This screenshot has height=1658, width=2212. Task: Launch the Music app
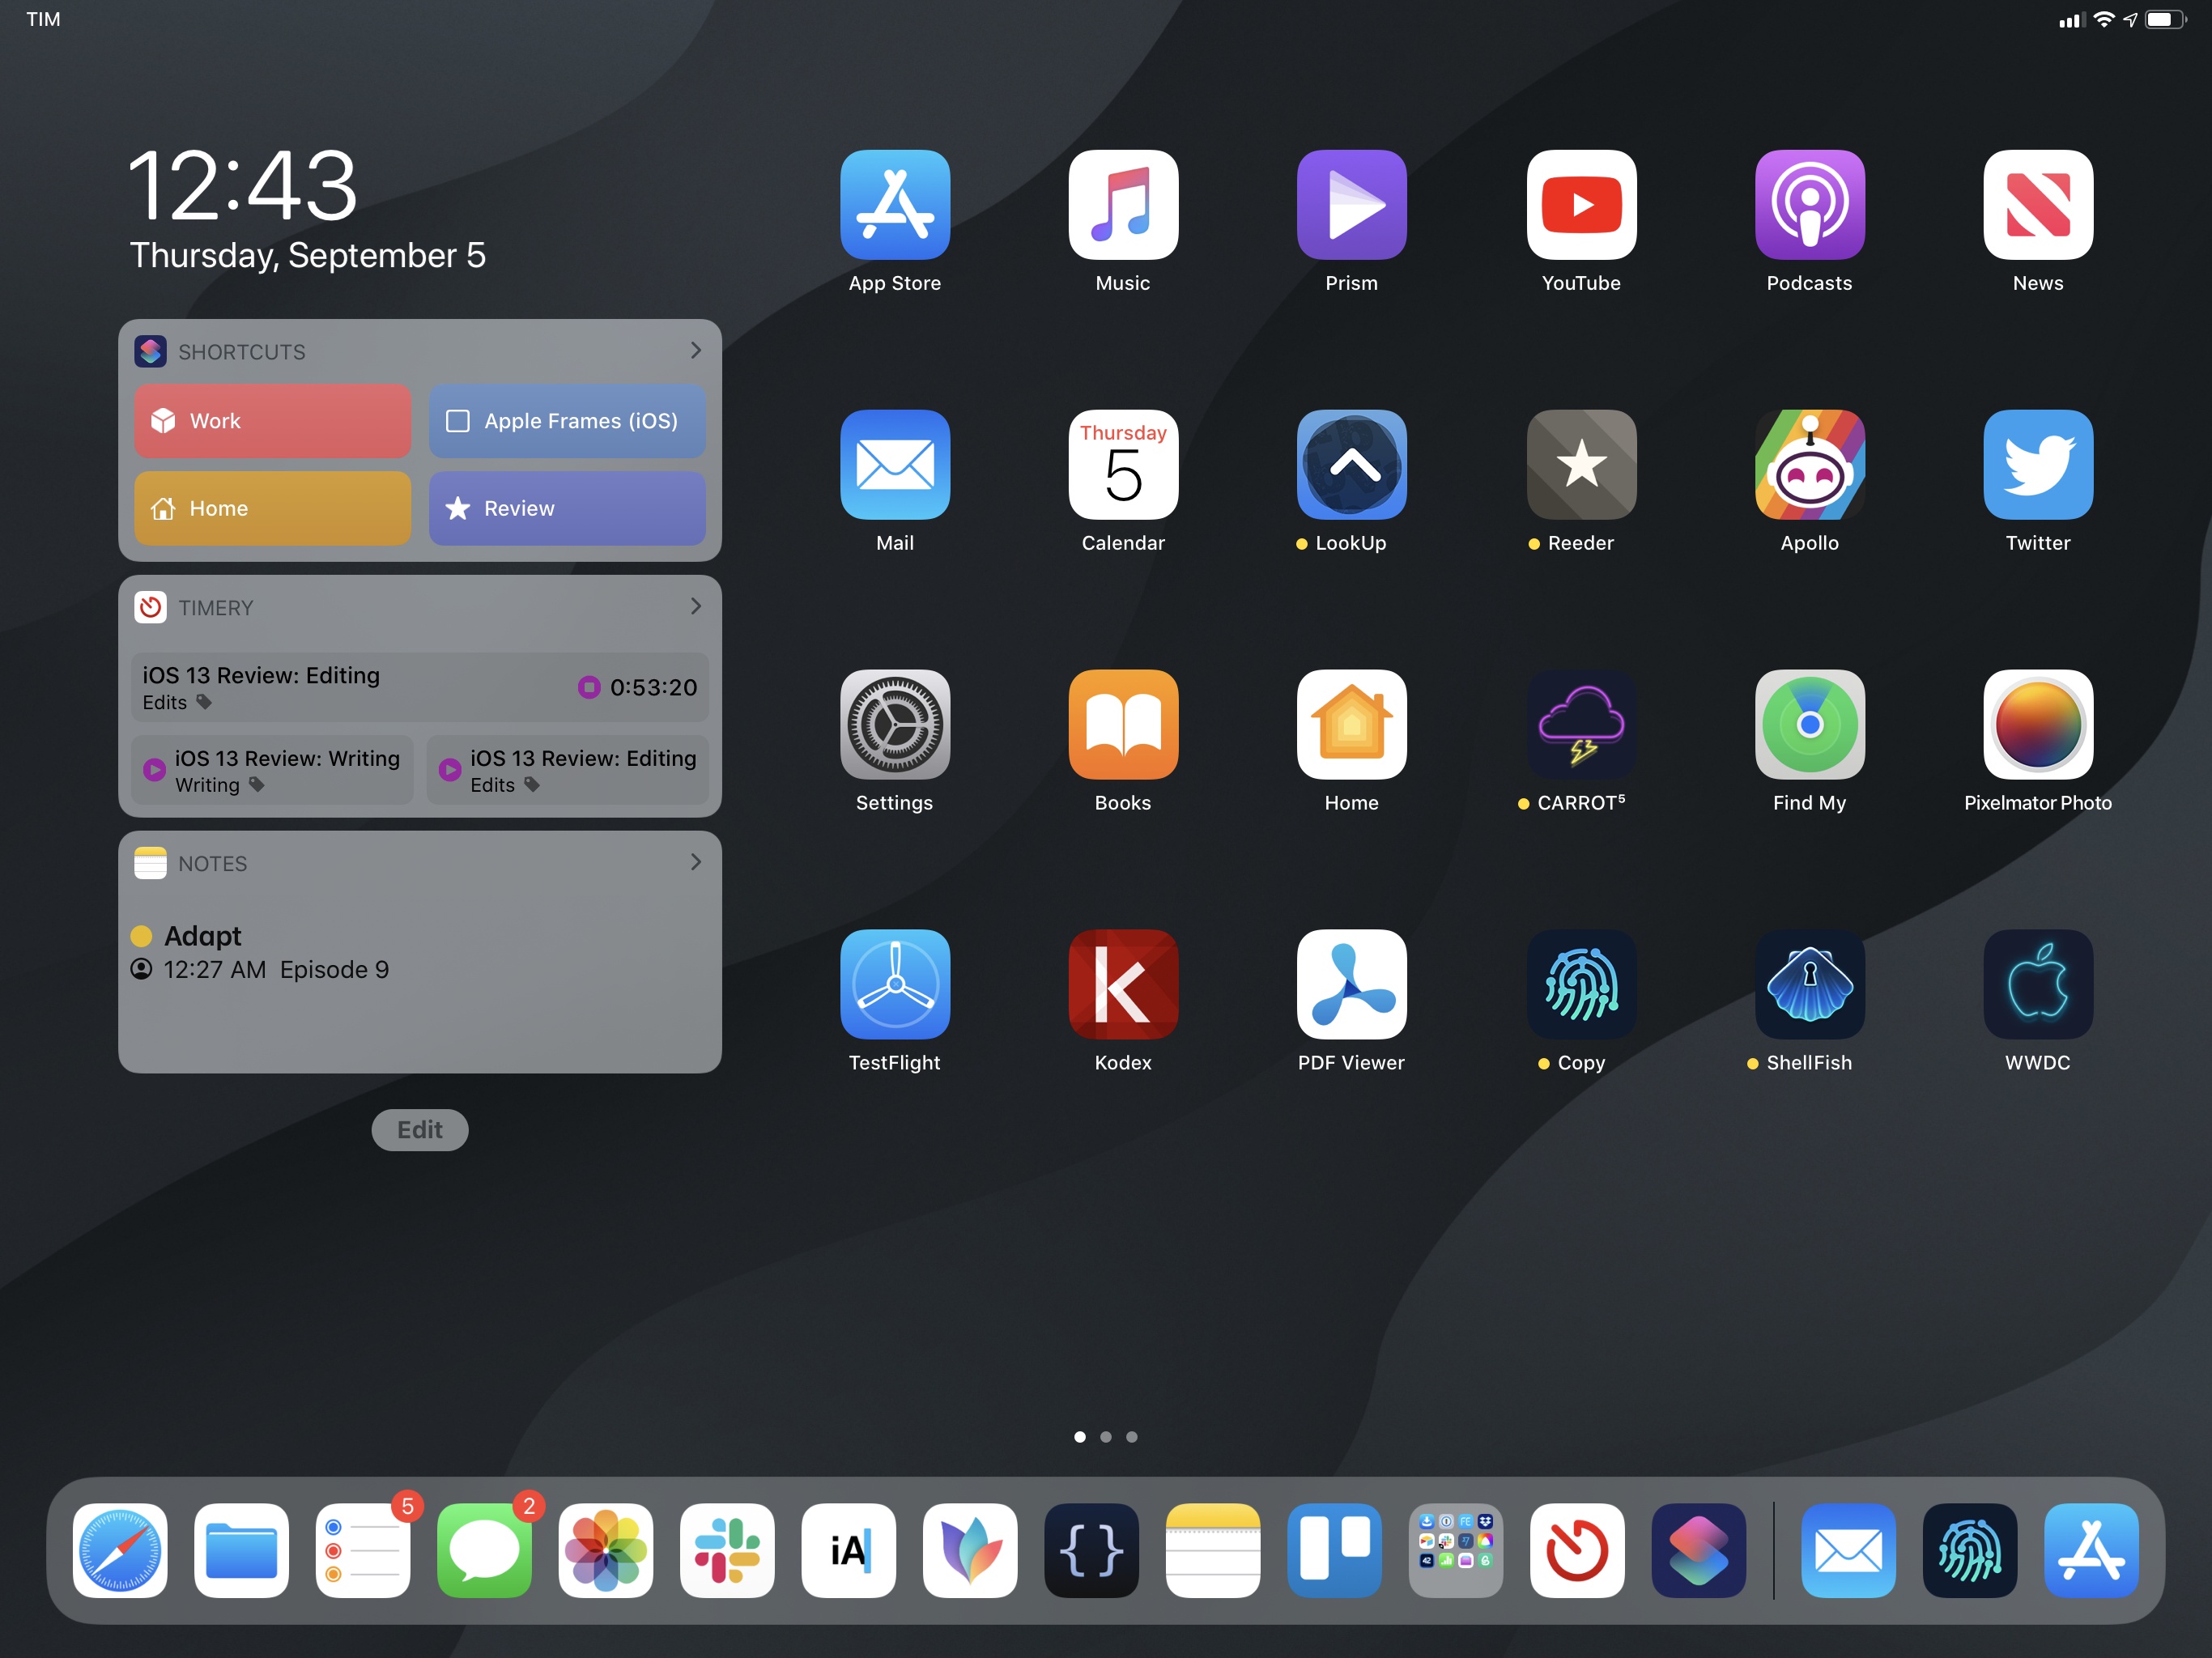(x=1123, y=205)
